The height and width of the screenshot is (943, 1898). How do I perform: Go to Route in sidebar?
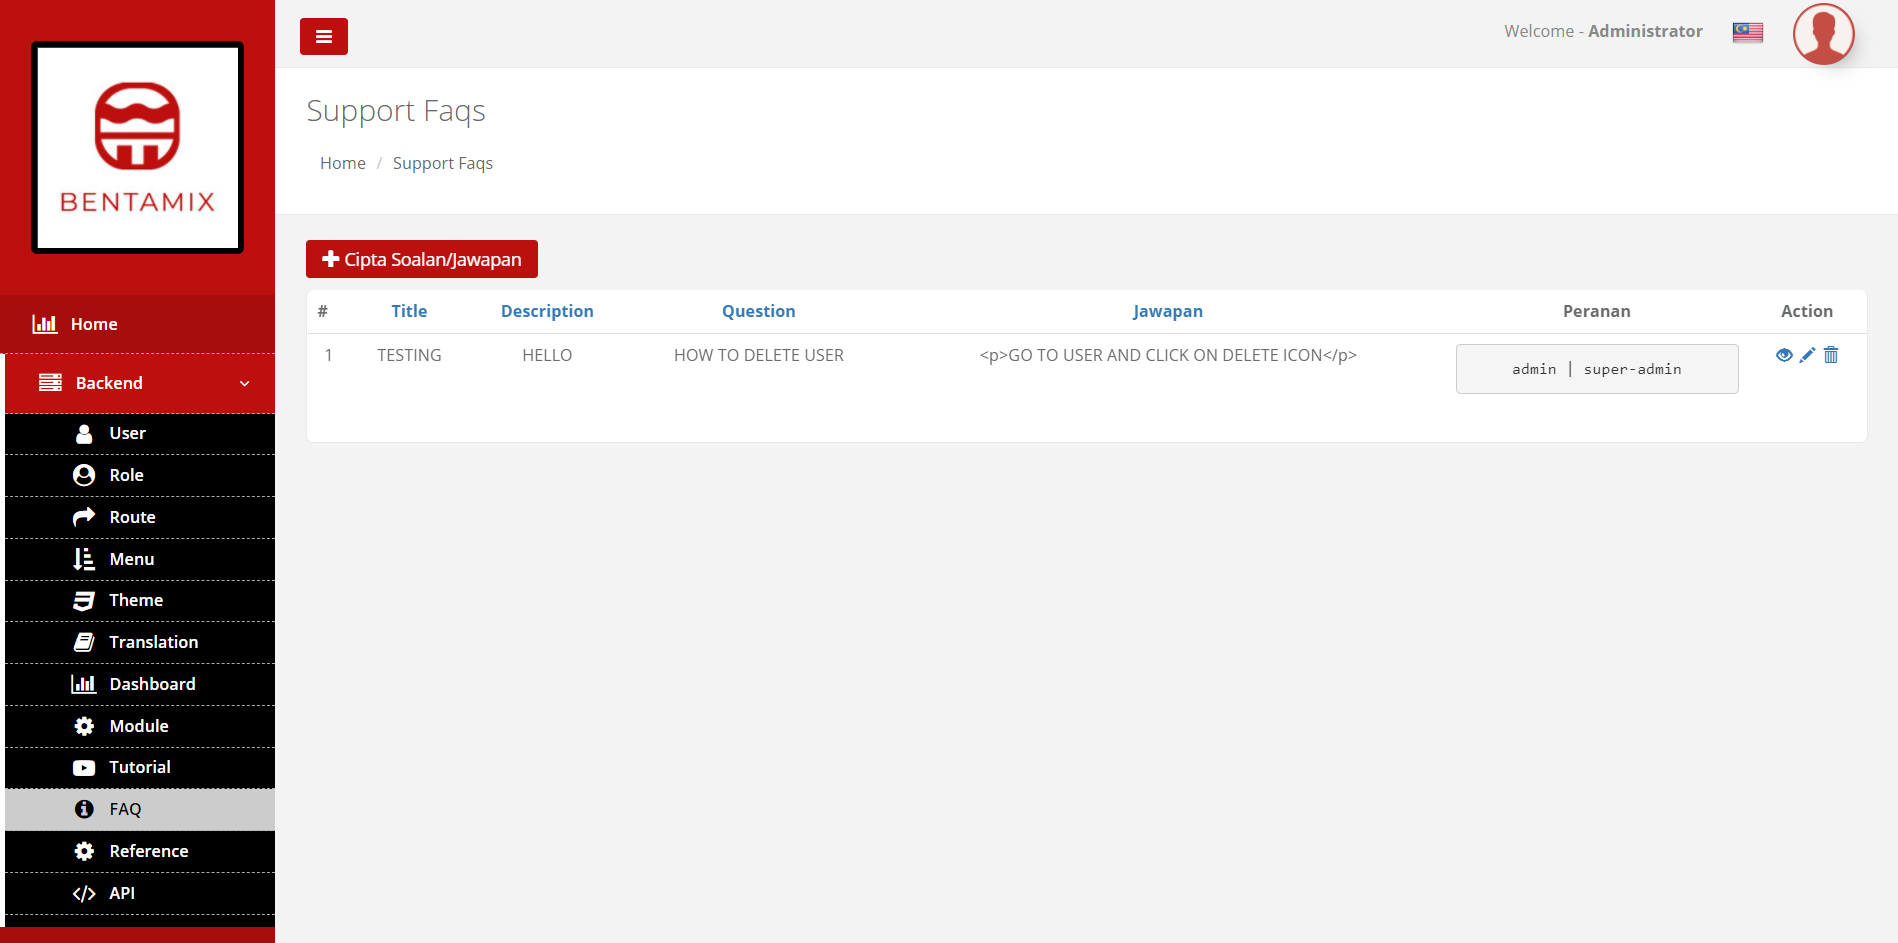click(x=132, y=517)
